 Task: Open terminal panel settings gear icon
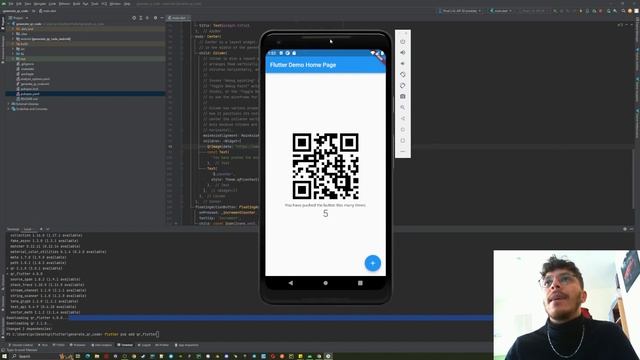pos(625,229)
